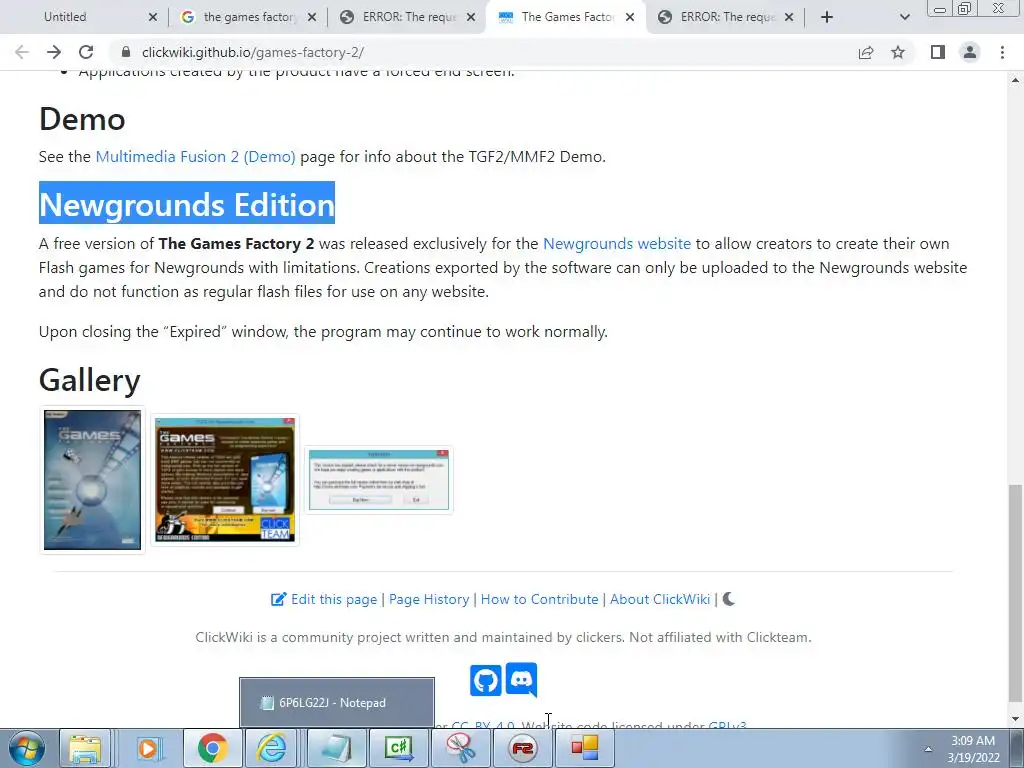Switch to last ERROR: The request tab
The height and width of the screenshot is (768, 1024).
726,17
